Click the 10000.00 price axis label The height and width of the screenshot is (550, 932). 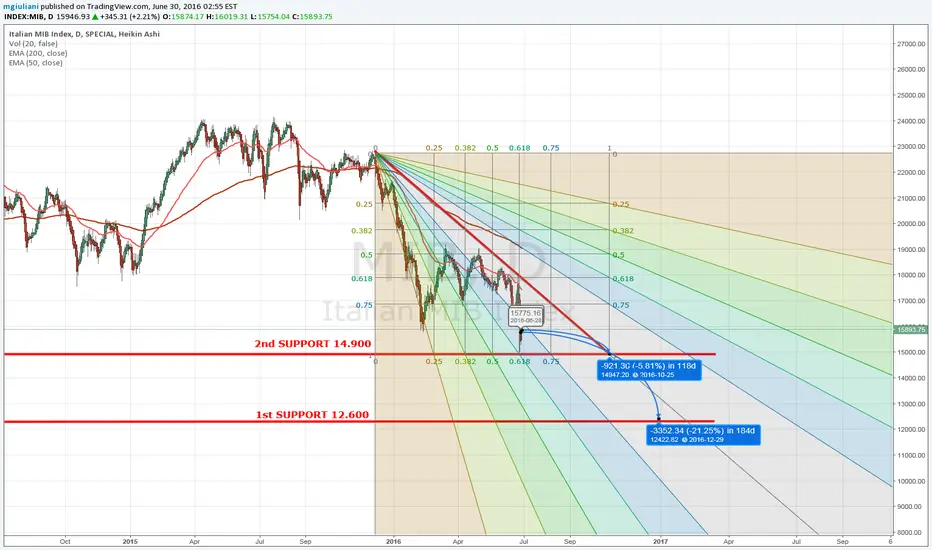click(x=910, y=481)
